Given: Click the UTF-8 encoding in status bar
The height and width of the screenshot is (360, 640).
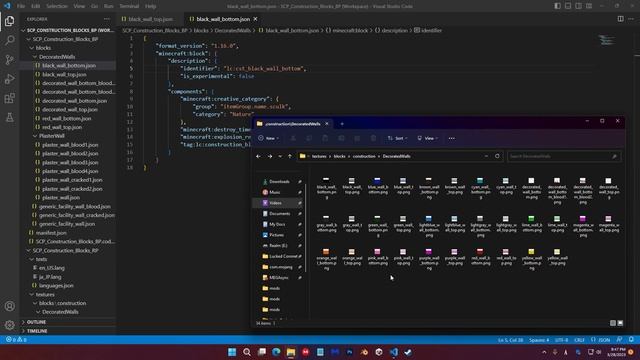Looking at the screenshot, I should [561, 340].
